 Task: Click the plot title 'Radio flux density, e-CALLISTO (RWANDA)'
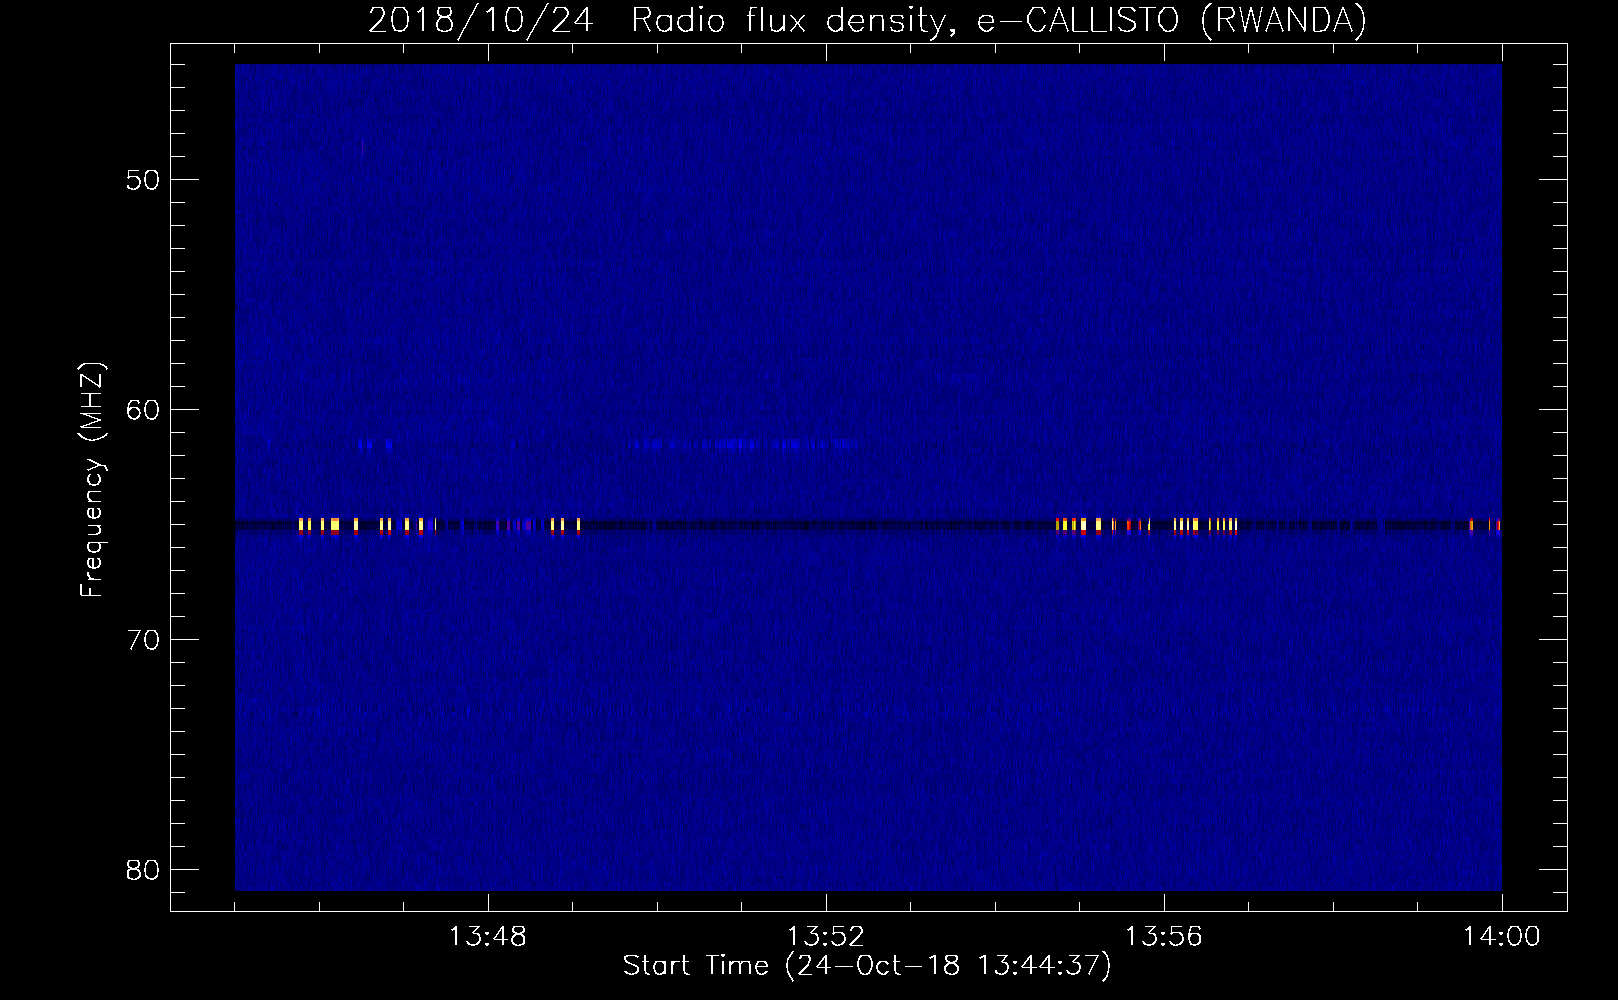[x=999, y=21]
